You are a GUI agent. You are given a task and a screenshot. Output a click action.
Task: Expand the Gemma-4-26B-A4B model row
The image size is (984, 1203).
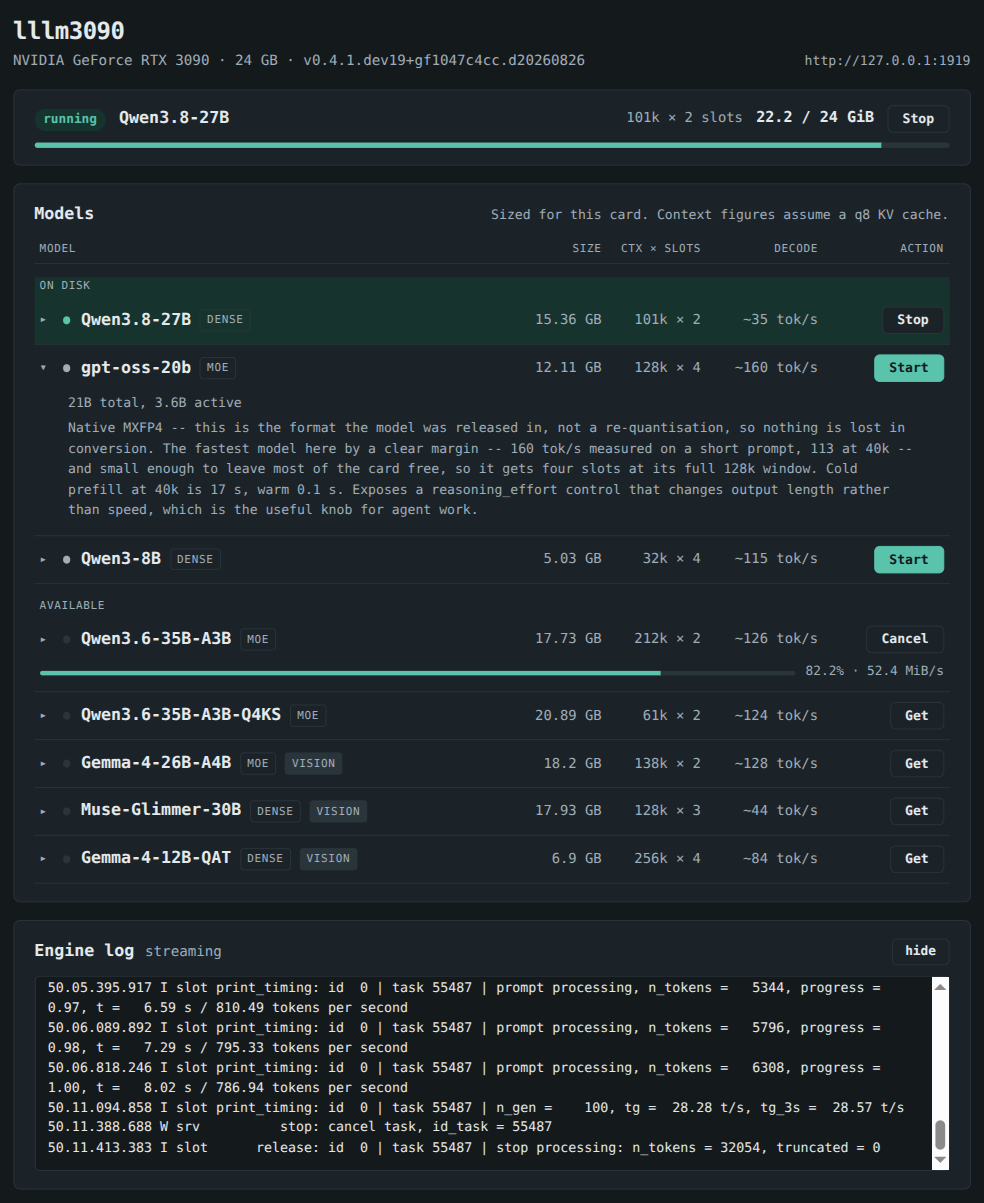43,764
